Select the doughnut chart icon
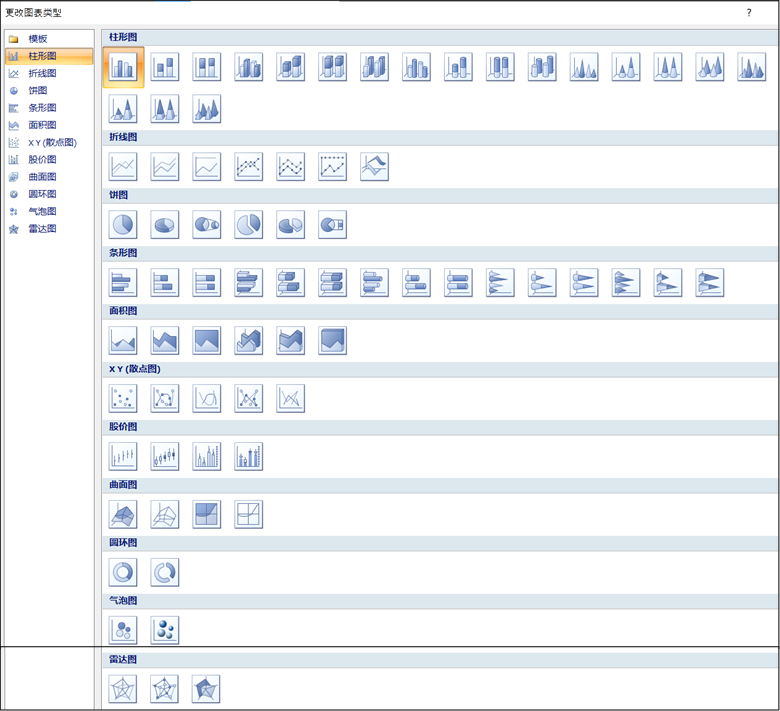Image resolution: width=780 pixels, height=711 pixels. [123, 572]
